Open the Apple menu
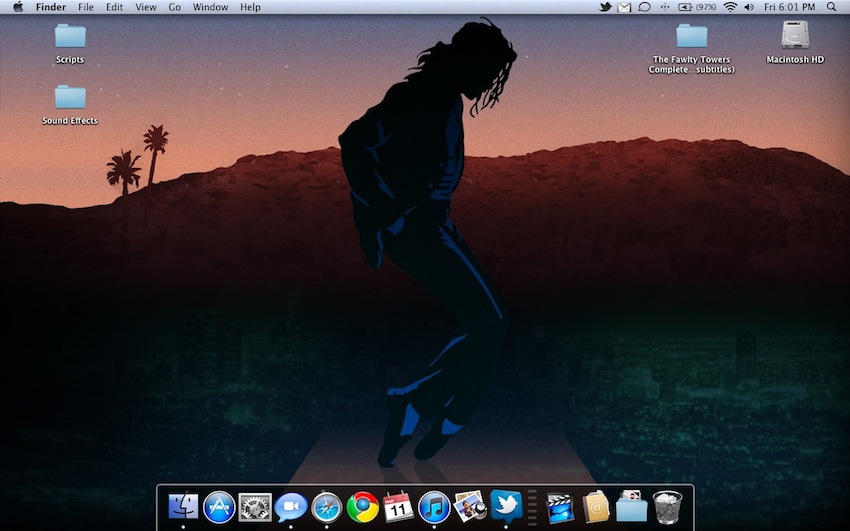Screen dimensions: 850x531 pyautogui.click(x=18, y=7)
